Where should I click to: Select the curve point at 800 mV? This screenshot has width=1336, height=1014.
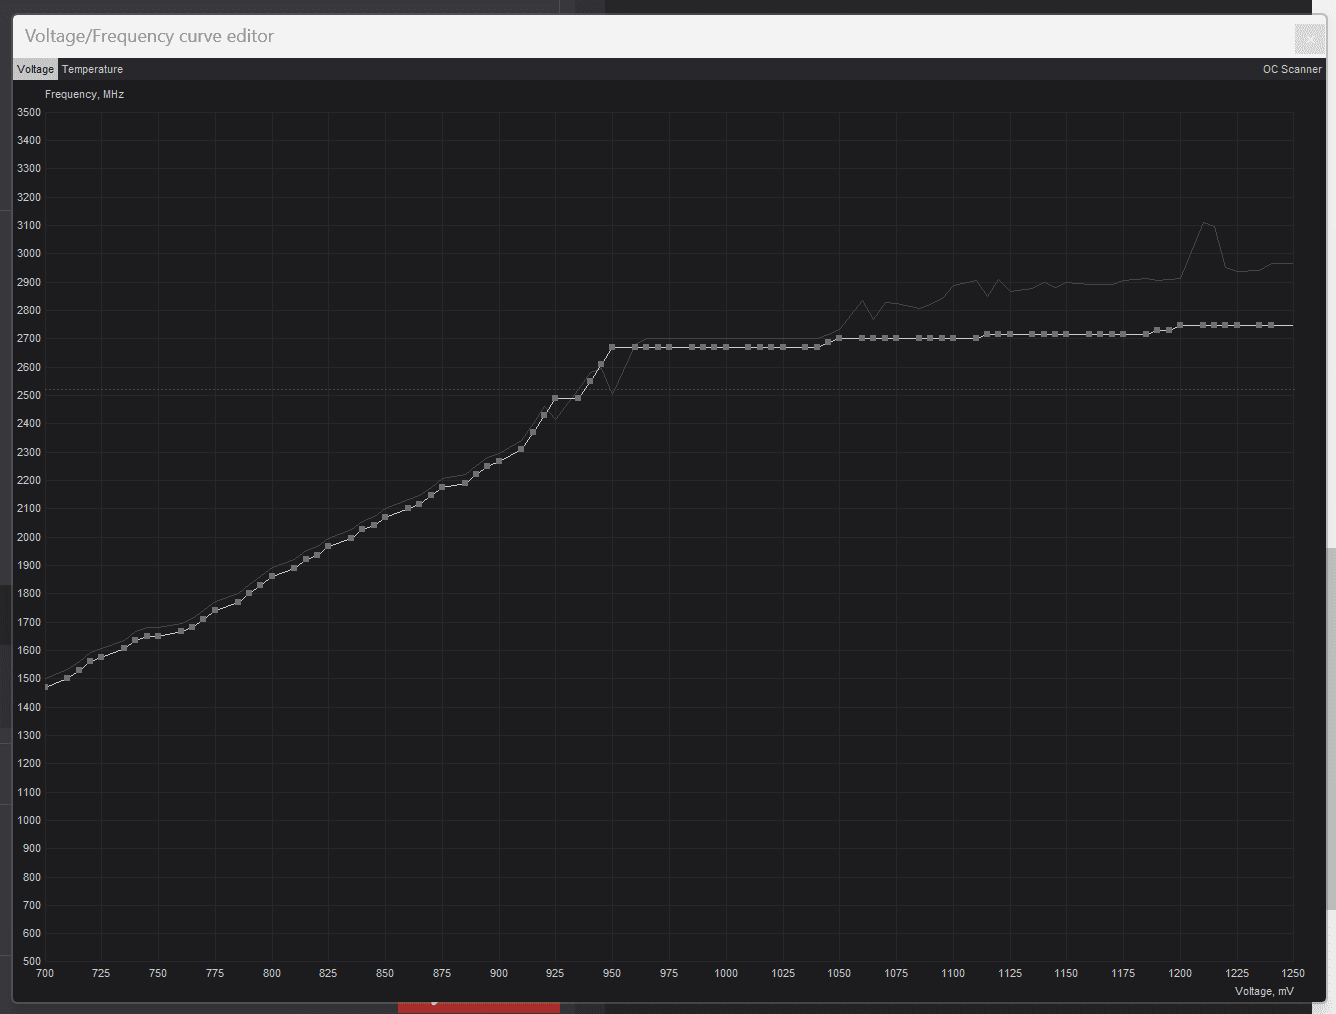(x=272, y=576)
